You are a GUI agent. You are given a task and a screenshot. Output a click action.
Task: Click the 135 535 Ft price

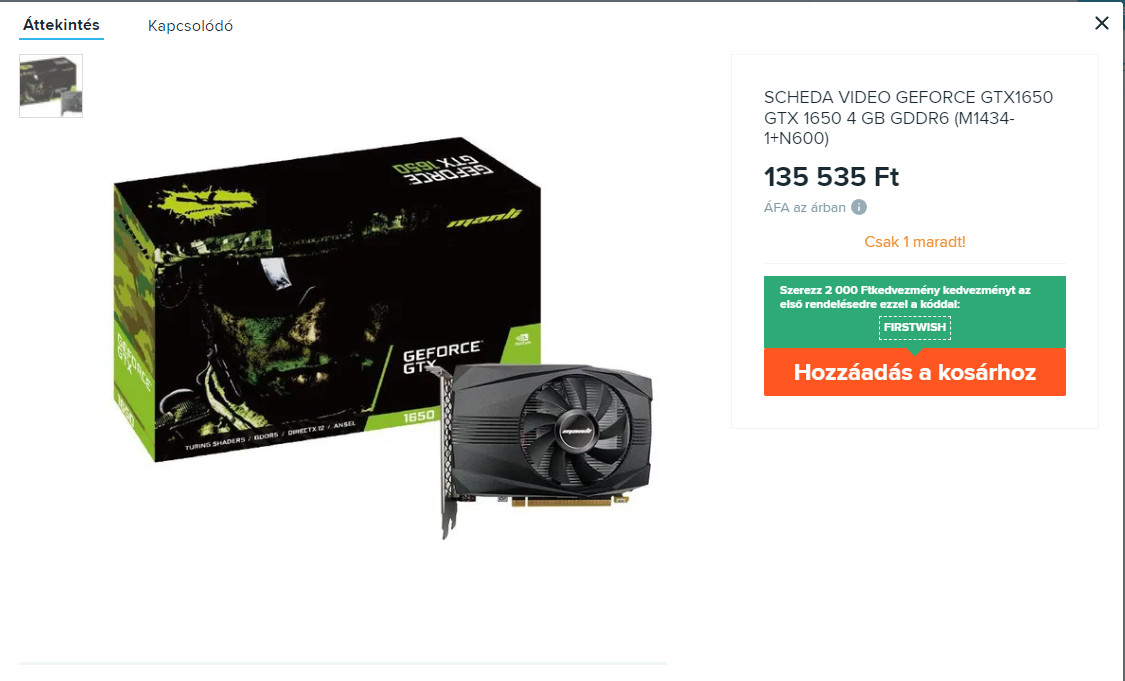click(832, 177)
